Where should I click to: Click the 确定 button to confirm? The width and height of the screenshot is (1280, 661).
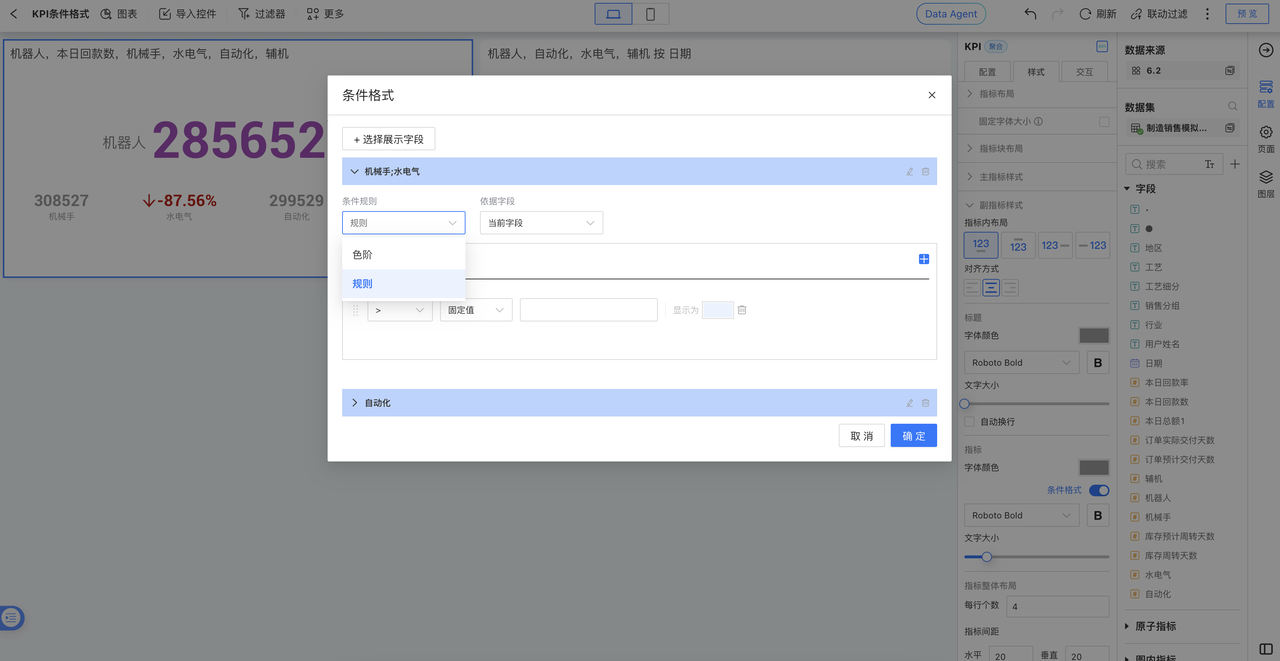pos(913,436)
